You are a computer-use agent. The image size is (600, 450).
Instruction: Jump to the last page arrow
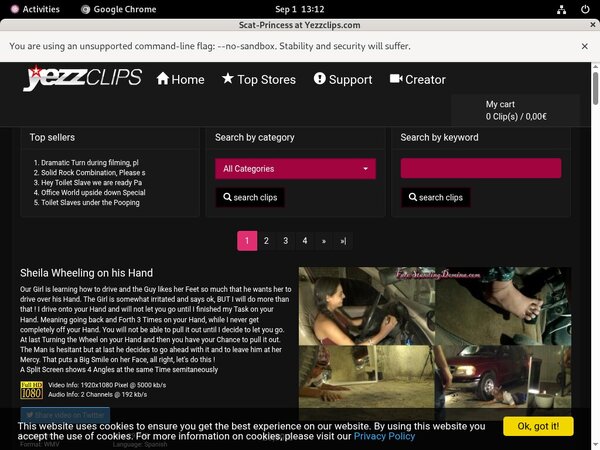[343, 241]
